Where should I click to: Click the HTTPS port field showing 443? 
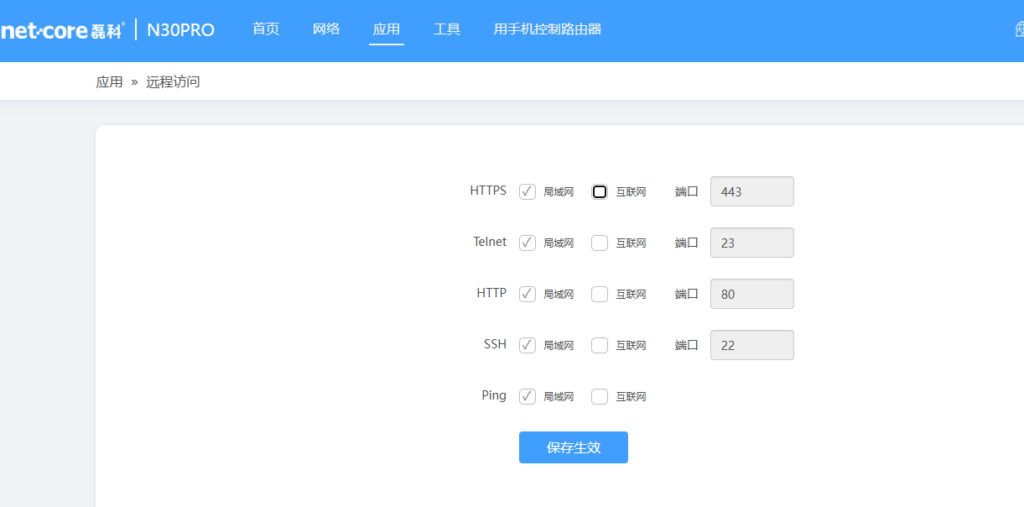pos(752,191)
